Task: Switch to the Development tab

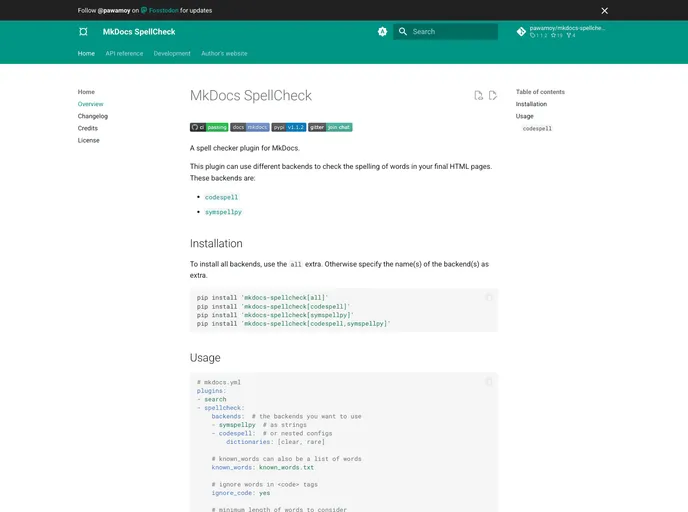Action: pos(172,54)
